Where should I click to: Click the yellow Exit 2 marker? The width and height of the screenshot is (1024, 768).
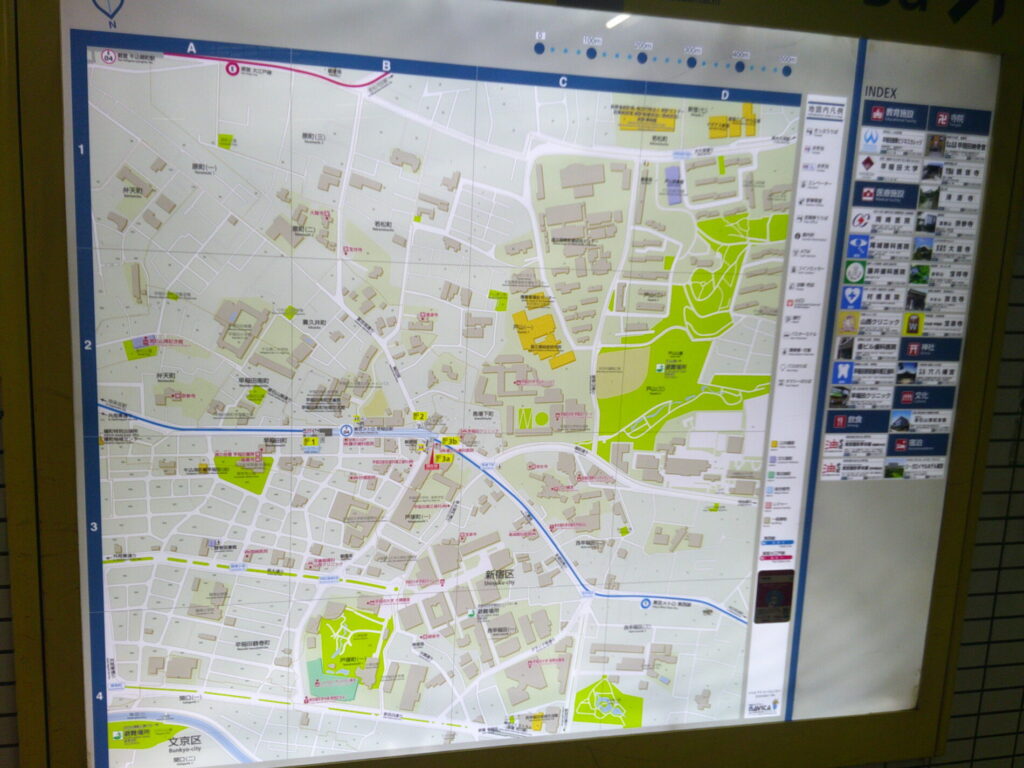point(420,416)
